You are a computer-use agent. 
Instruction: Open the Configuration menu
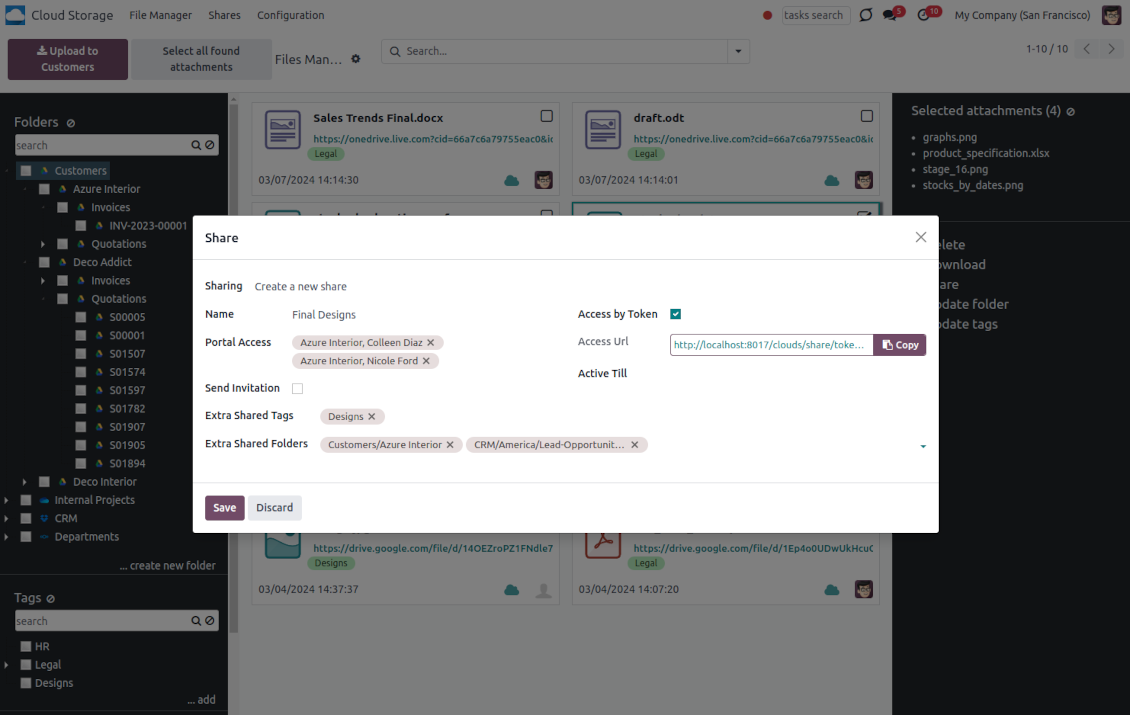point(290,15)
